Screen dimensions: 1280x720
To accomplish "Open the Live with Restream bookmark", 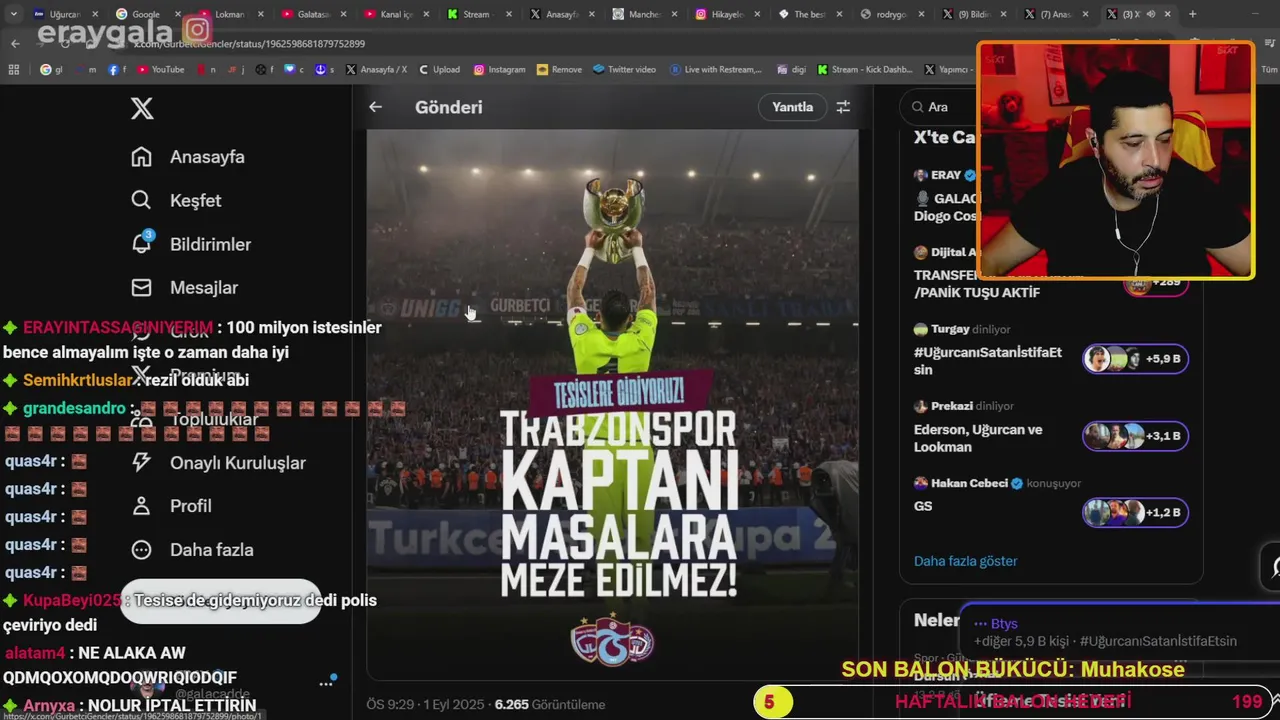I will coord(716,69).
